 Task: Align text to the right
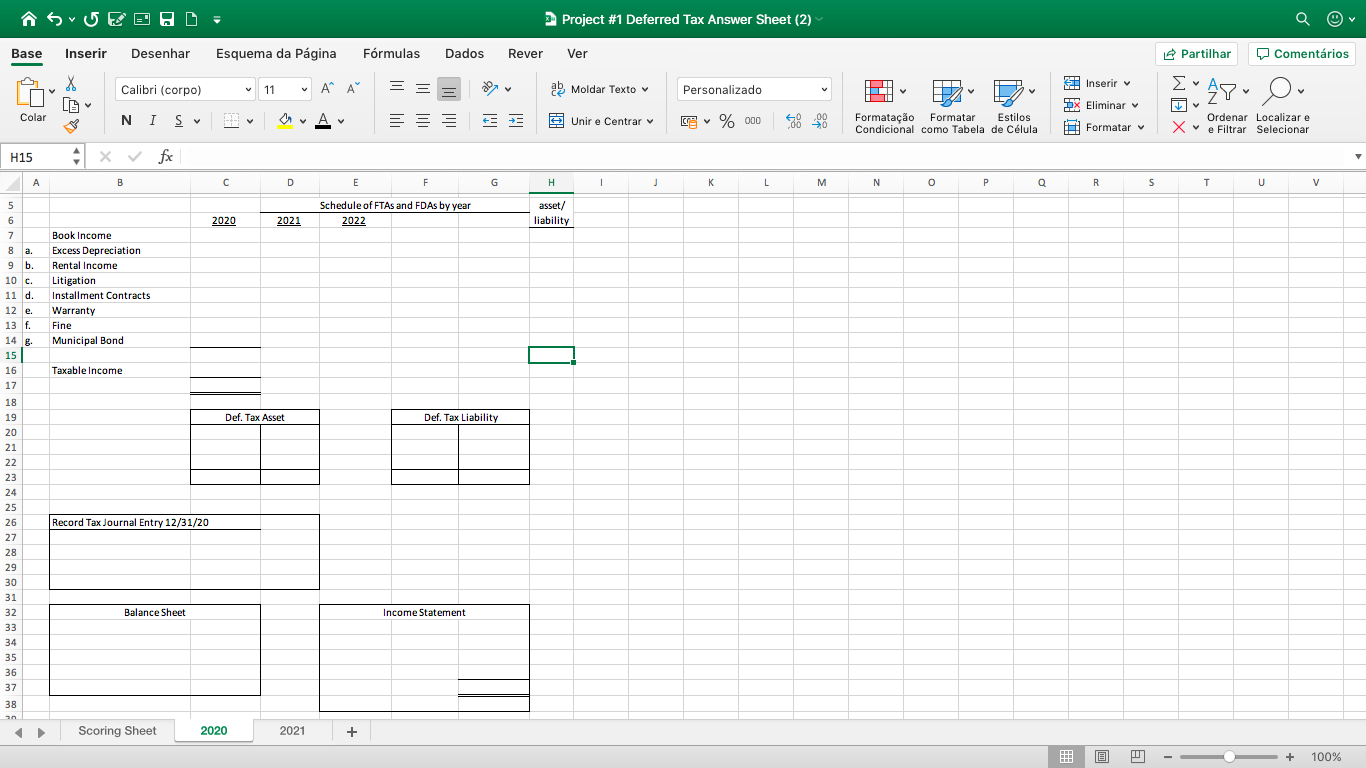[449, 121]
